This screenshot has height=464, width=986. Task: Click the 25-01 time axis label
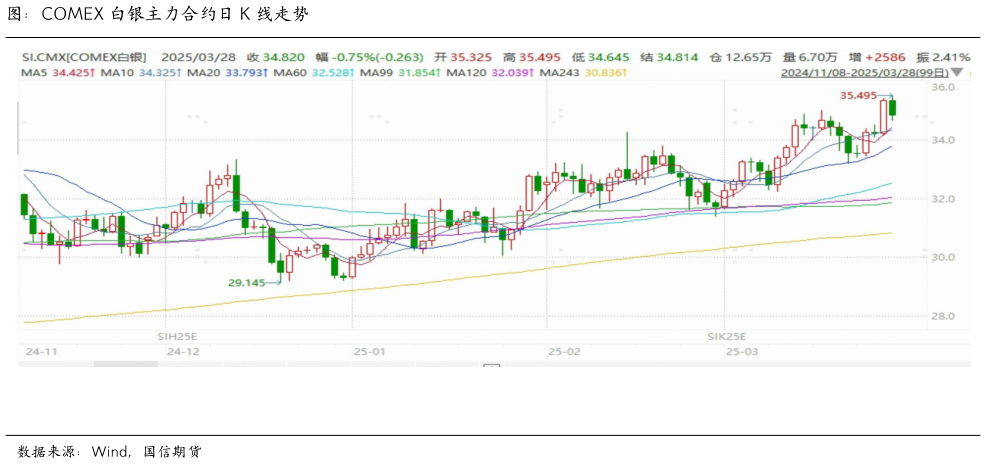[368, 351]
